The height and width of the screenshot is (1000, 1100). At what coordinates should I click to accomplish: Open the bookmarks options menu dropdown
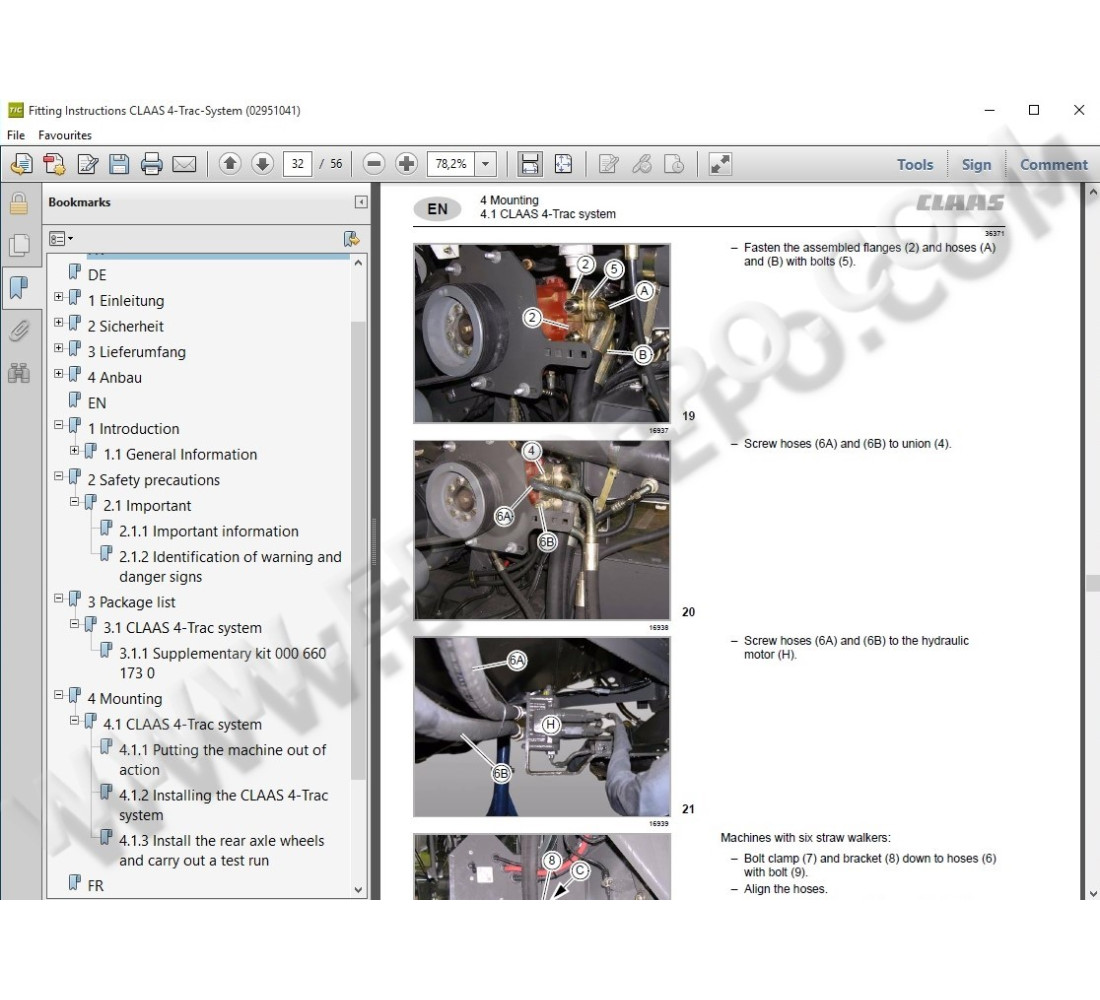pyautogui.click(x=61, y=239)
